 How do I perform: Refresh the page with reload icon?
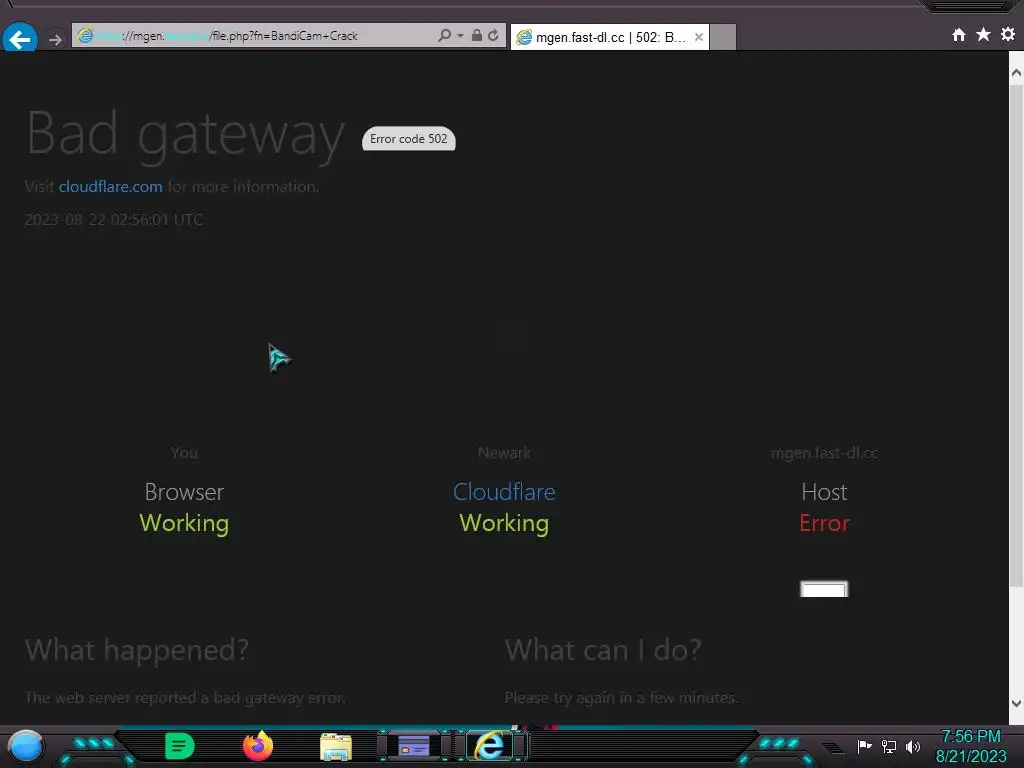[494, 35]
